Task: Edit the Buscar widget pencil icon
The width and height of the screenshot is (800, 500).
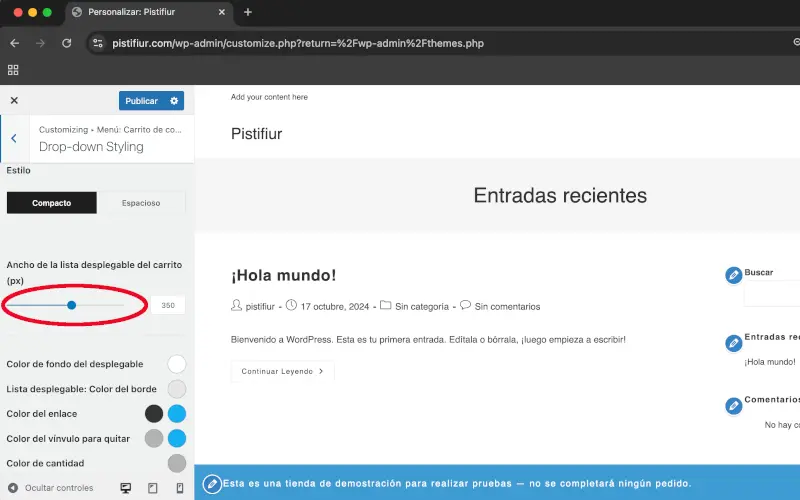Action: (x=733, y=276)
